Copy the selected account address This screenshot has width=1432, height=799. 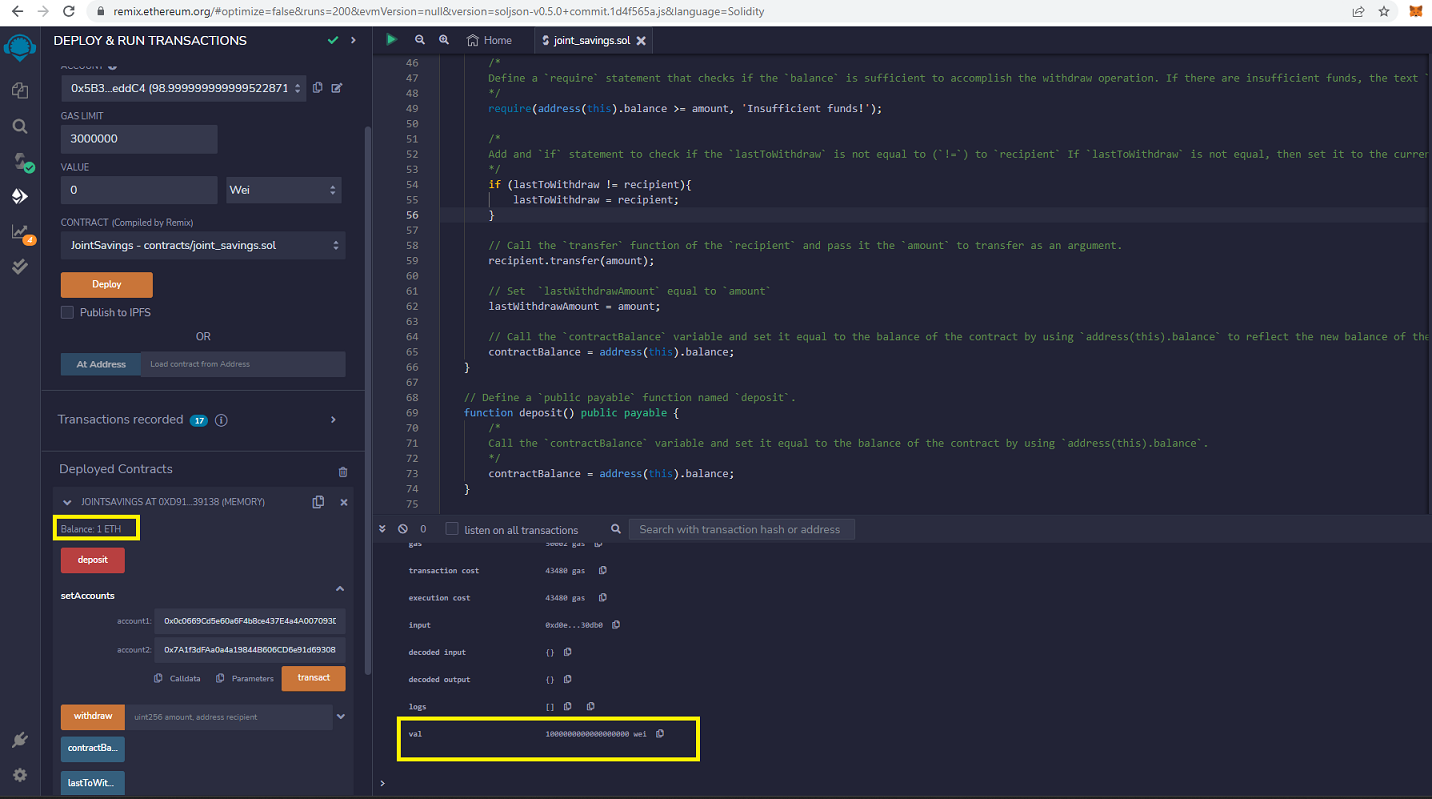(317, 88)
